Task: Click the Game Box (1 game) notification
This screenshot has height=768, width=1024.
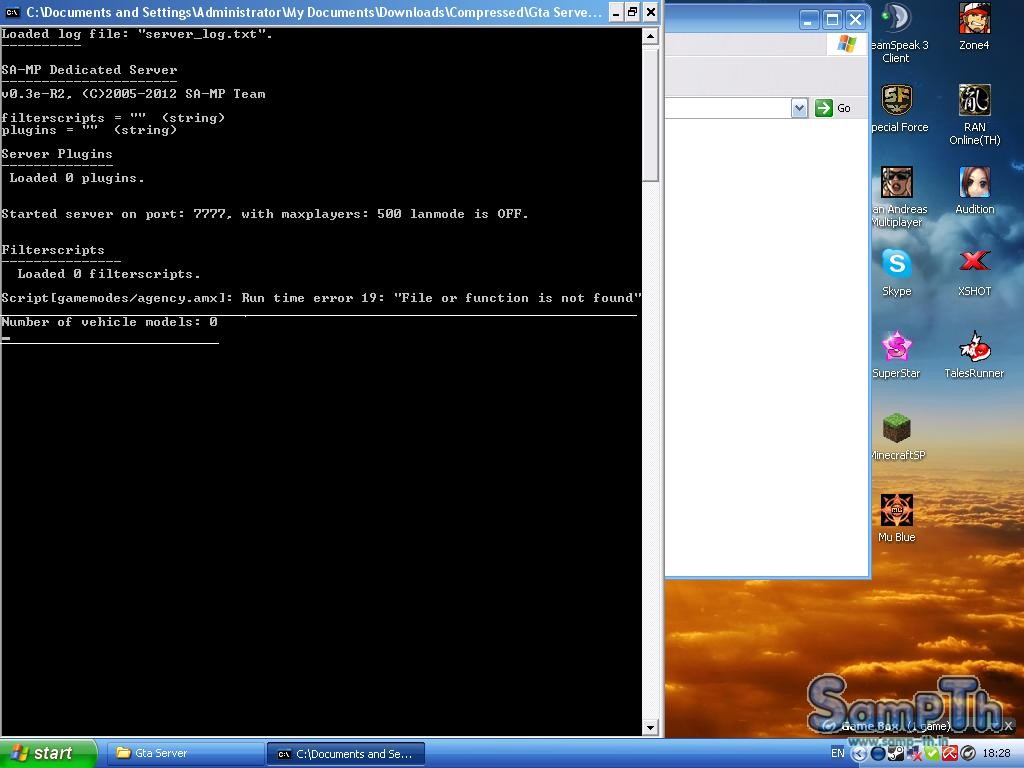Action: 895,726
